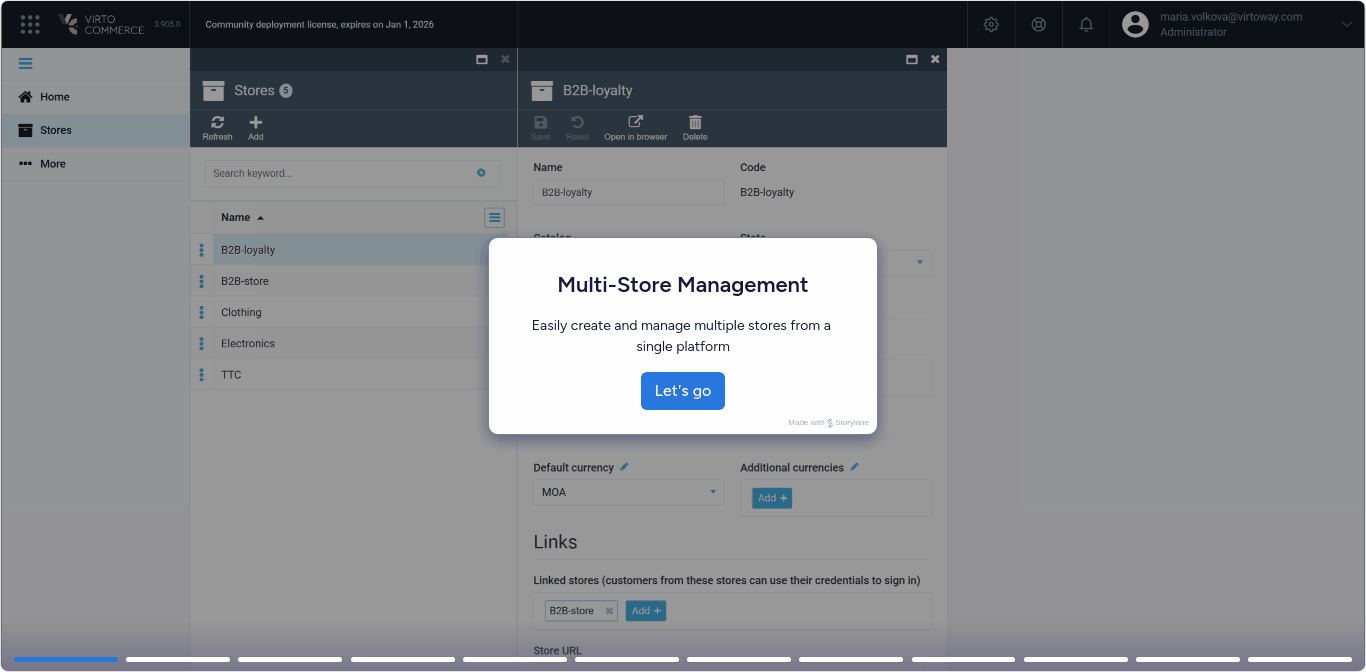This screenshot has height=672, width=1366.
Task: Refresh the Stores list
Action: click(x=217, y=128)
